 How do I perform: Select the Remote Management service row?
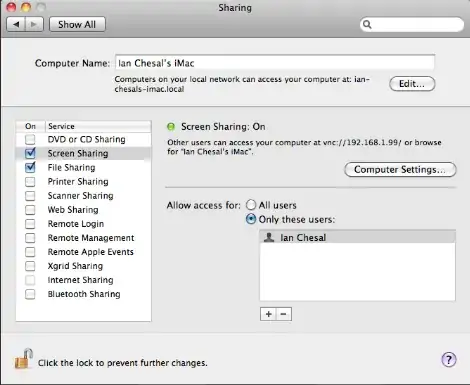[83, 238]
